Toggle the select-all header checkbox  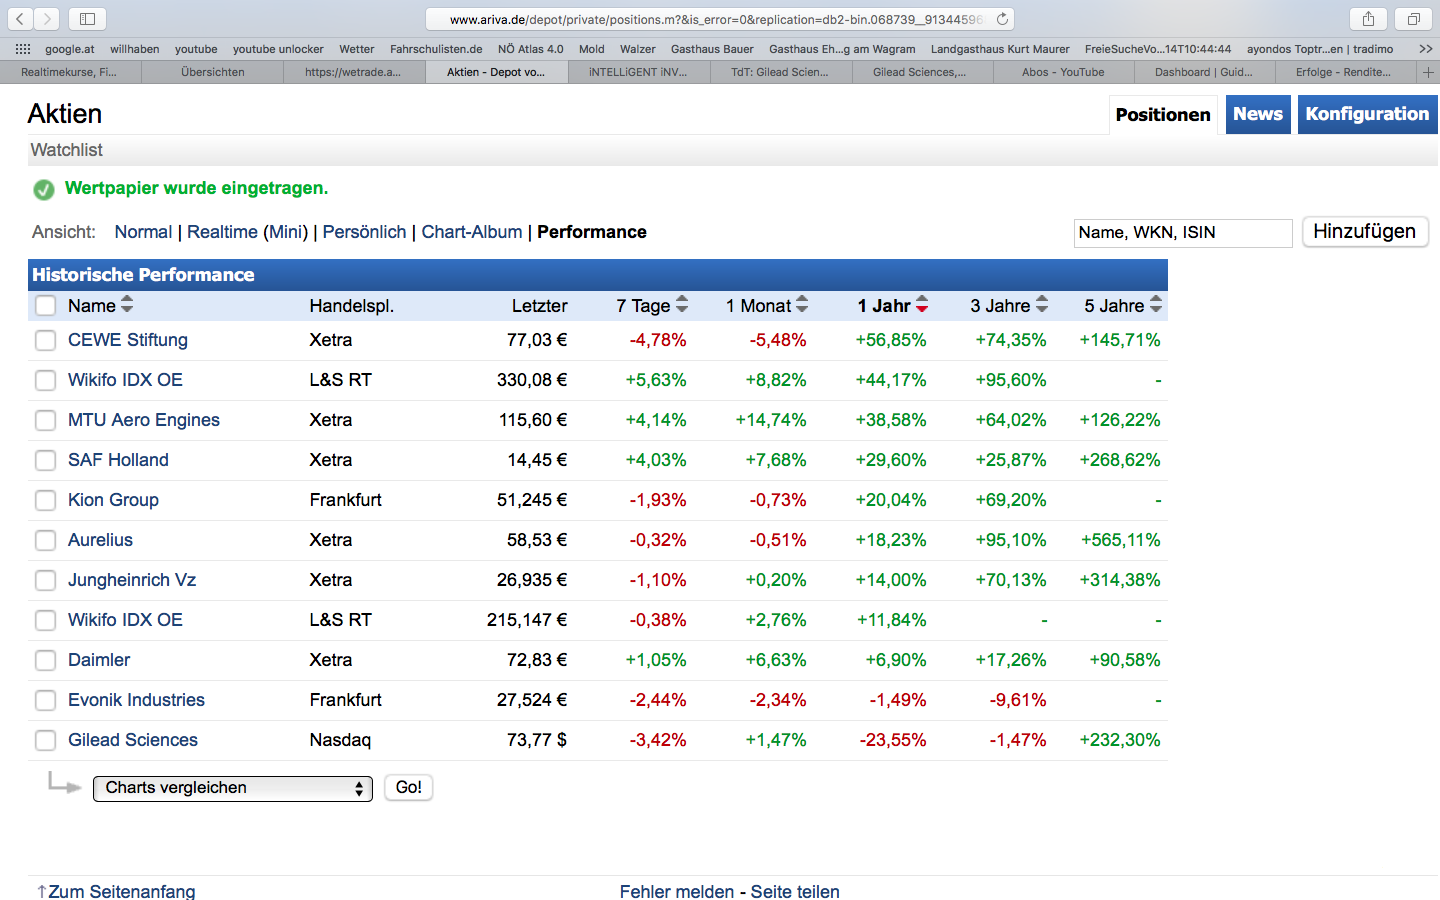(x=45, y=306)
